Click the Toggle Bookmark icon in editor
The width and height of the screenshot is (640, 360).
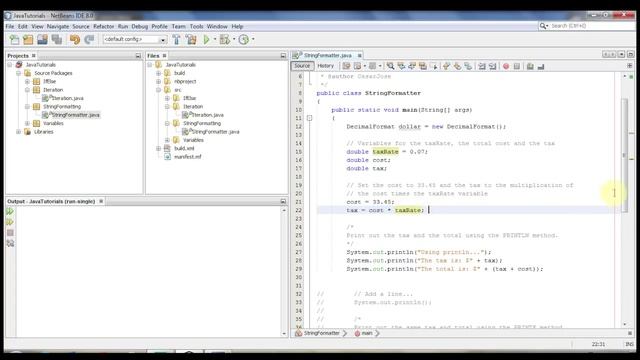[x=468, y=66]
